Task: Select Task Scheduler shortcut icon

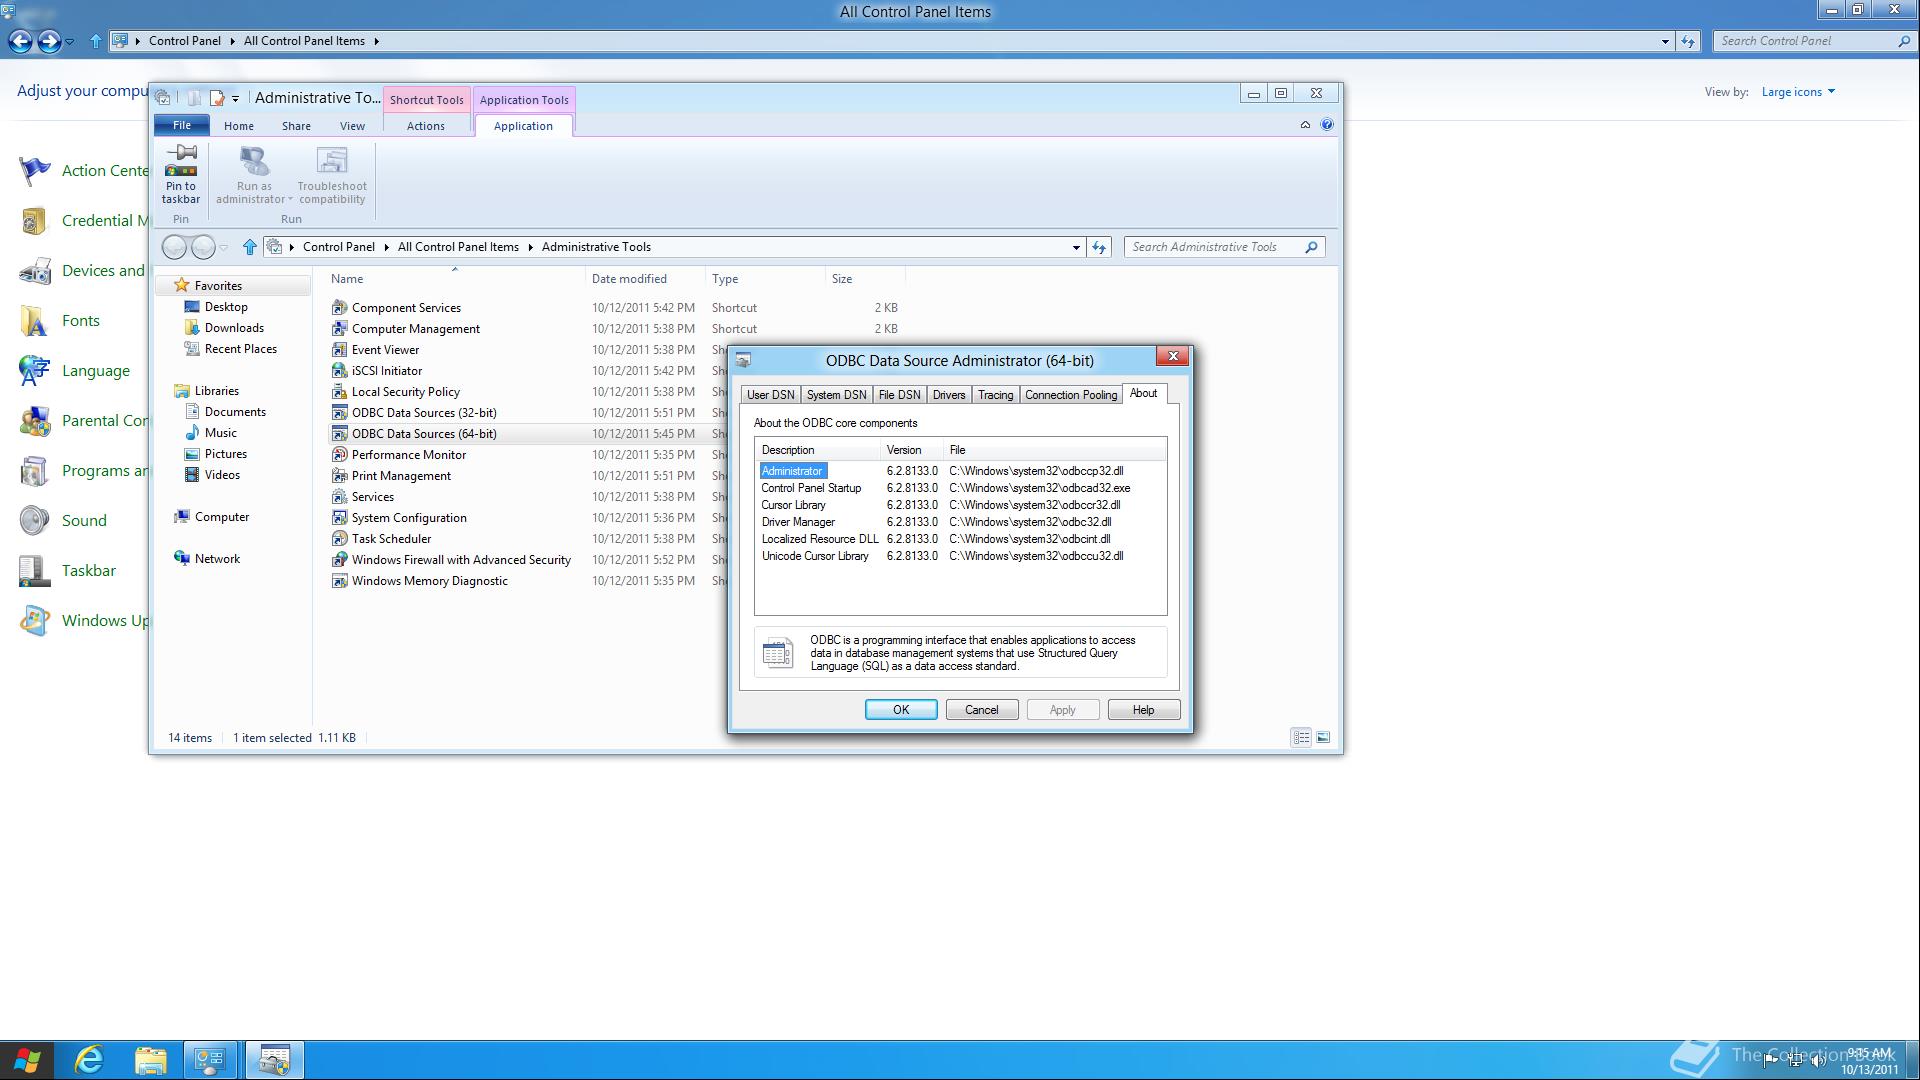Action: click(340, 539)
